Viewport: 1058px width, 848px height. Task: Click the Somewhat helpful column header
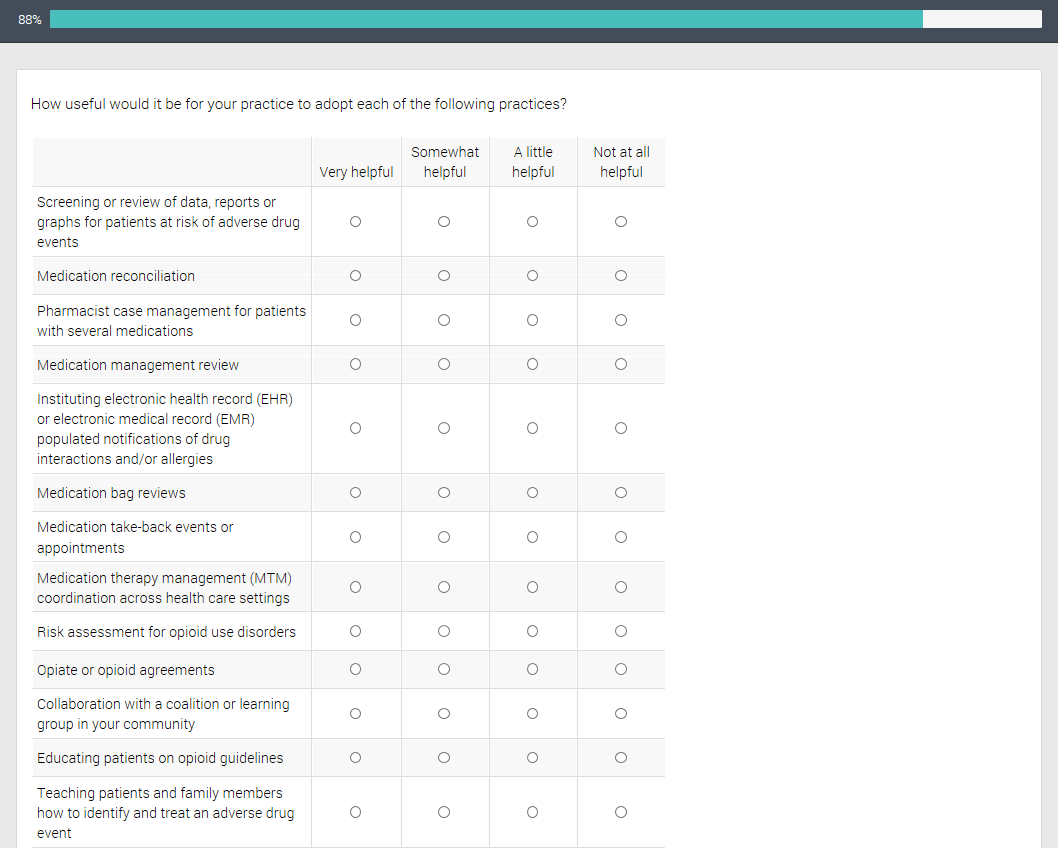tap(445, 162)
